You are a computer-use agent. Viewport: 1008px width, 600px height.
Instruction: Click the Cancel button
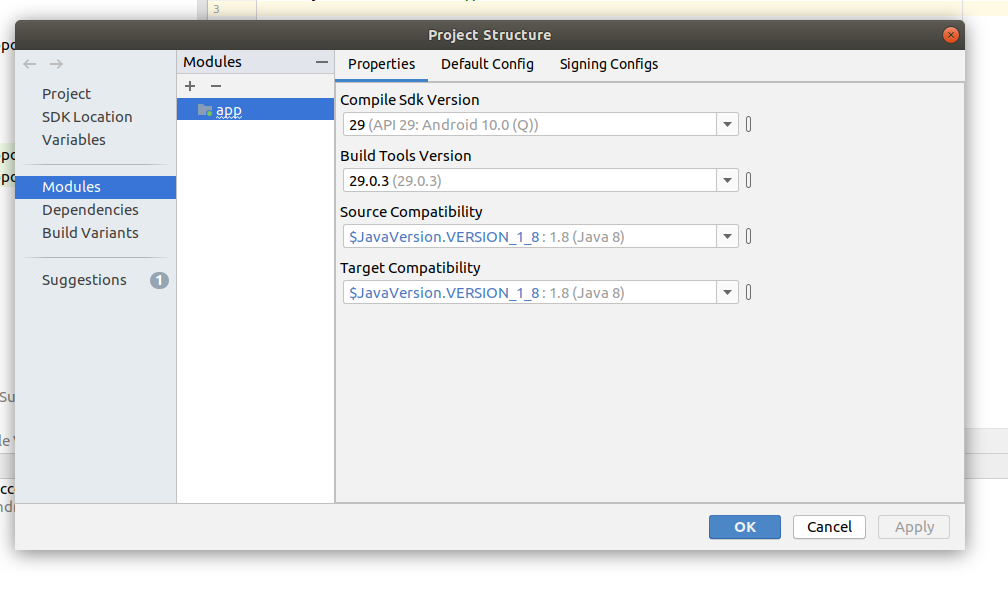coord(829,527)
